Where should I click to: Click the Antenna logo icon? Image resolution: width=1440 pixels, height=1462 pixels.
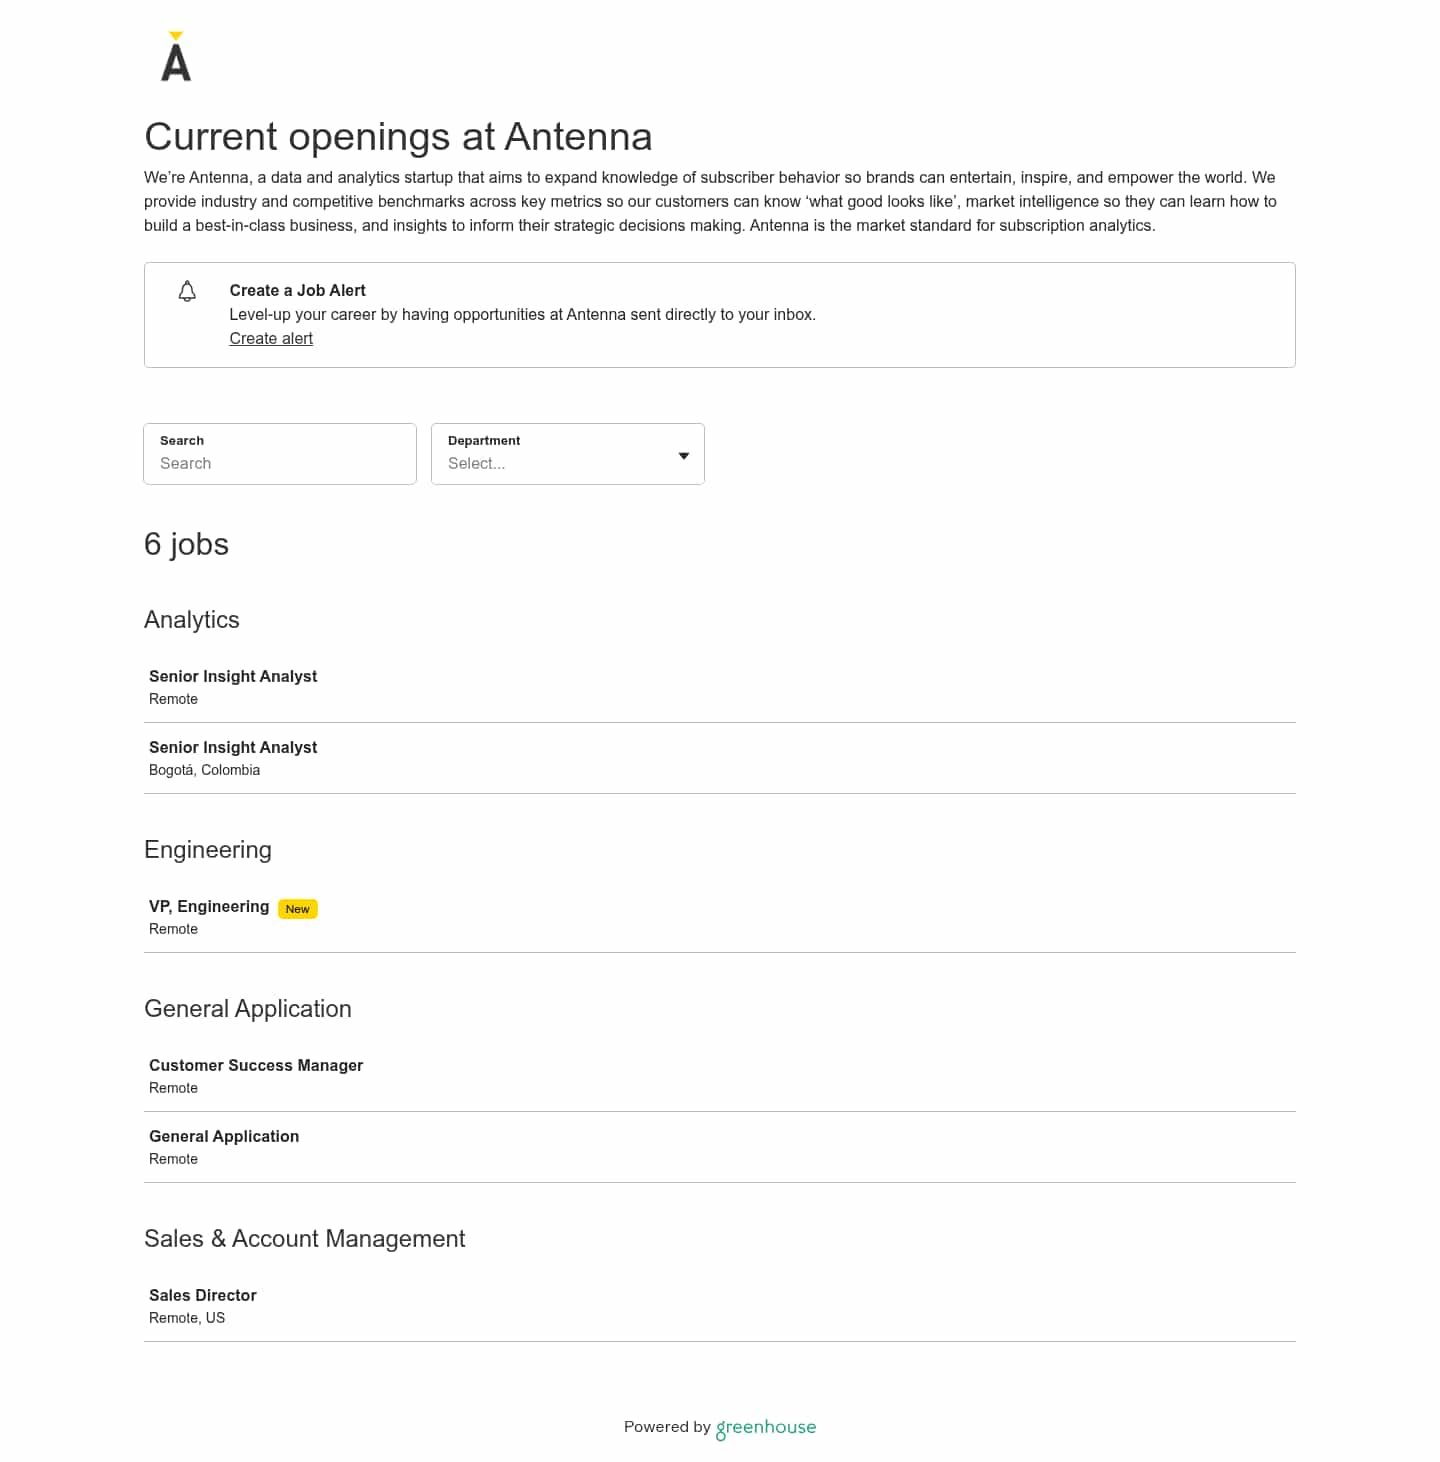pyautogui.click(x=176, y=58)
